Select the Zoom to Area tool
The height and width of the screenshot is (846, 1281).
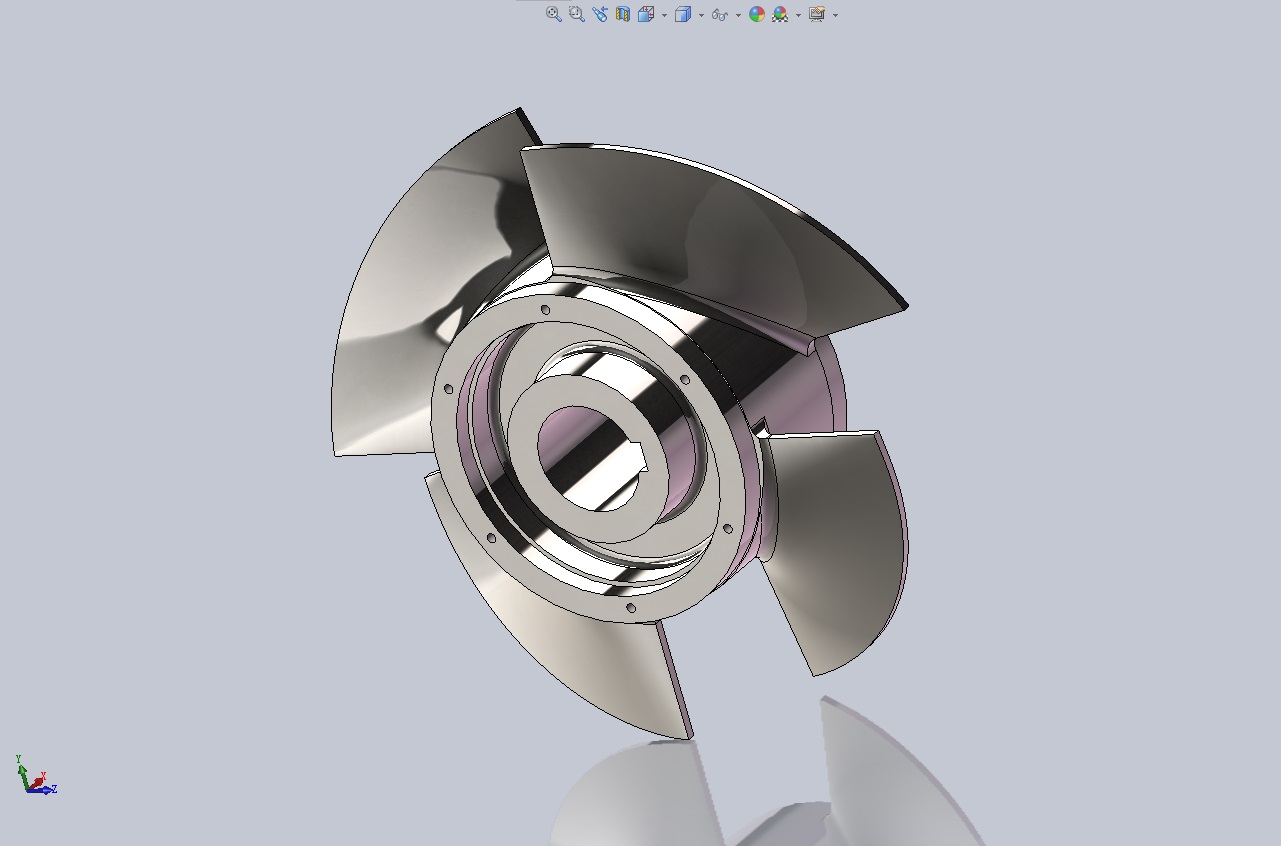[576, 14]
